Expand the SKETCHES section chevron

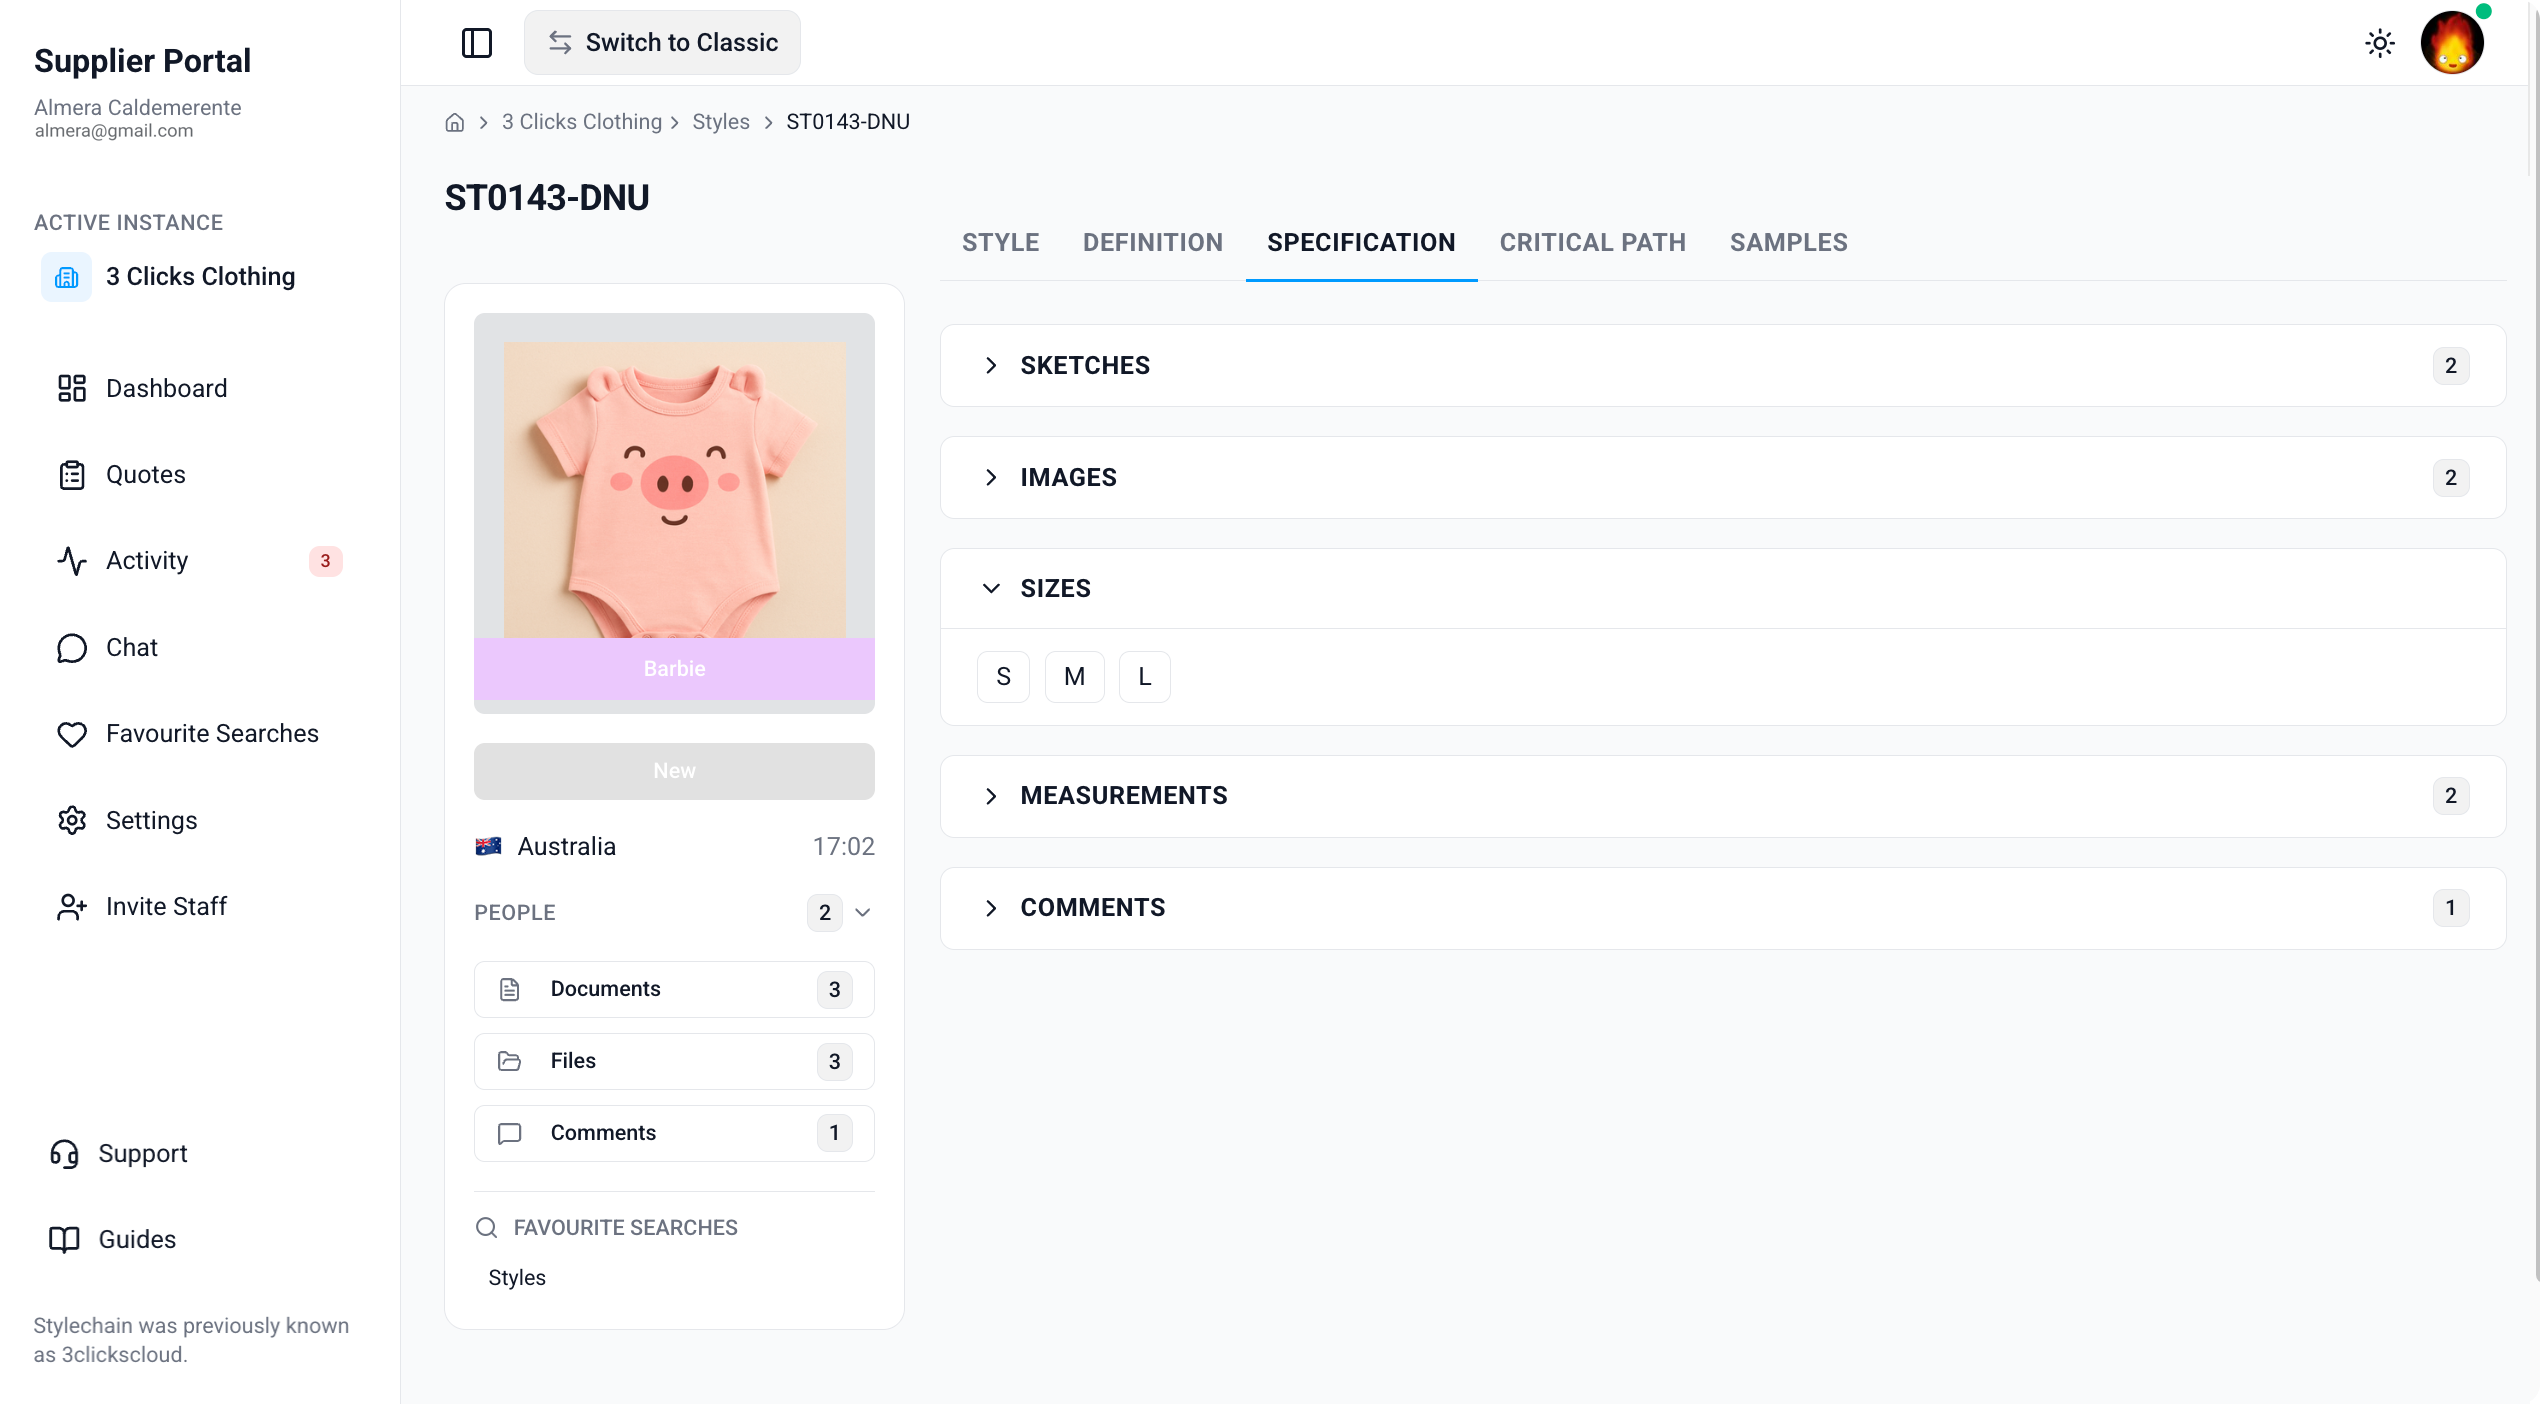click(991, 366)
